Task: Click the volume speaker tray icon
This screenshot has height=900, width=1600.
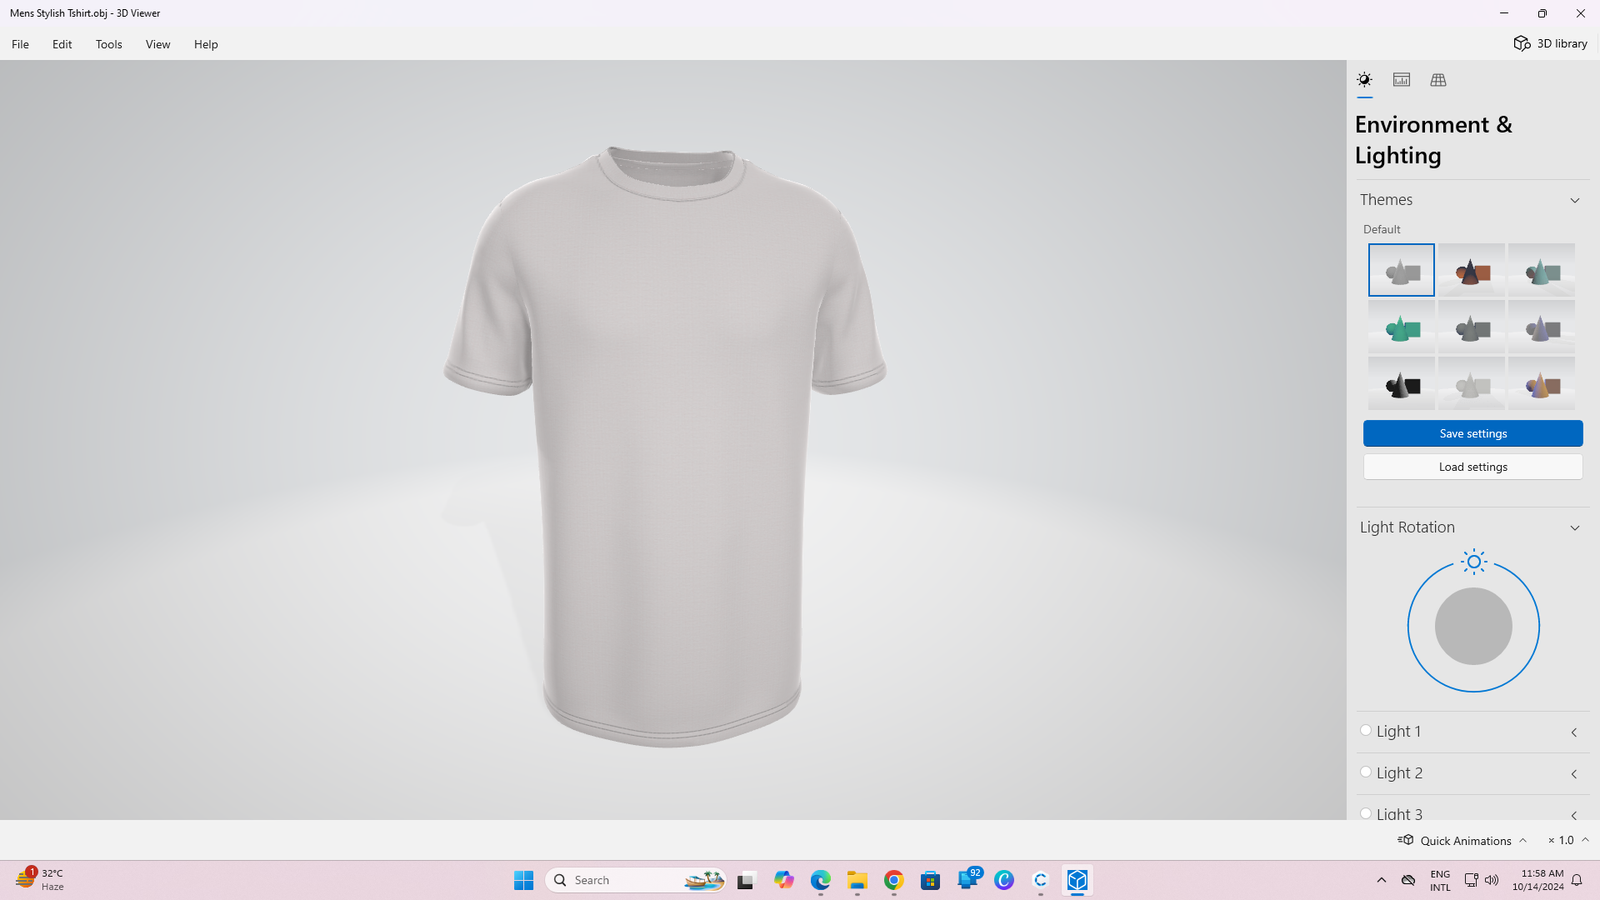Action: coord(1492,880)
